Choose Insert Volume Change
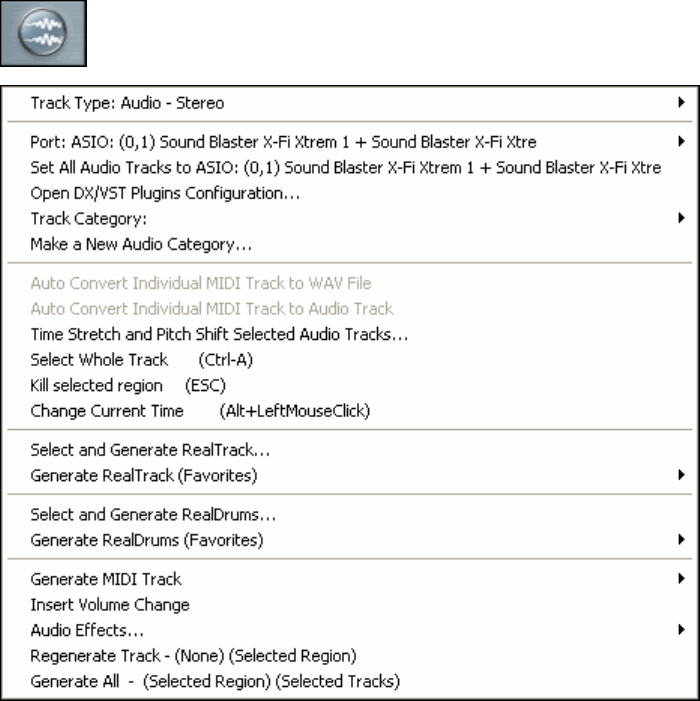 110,604
